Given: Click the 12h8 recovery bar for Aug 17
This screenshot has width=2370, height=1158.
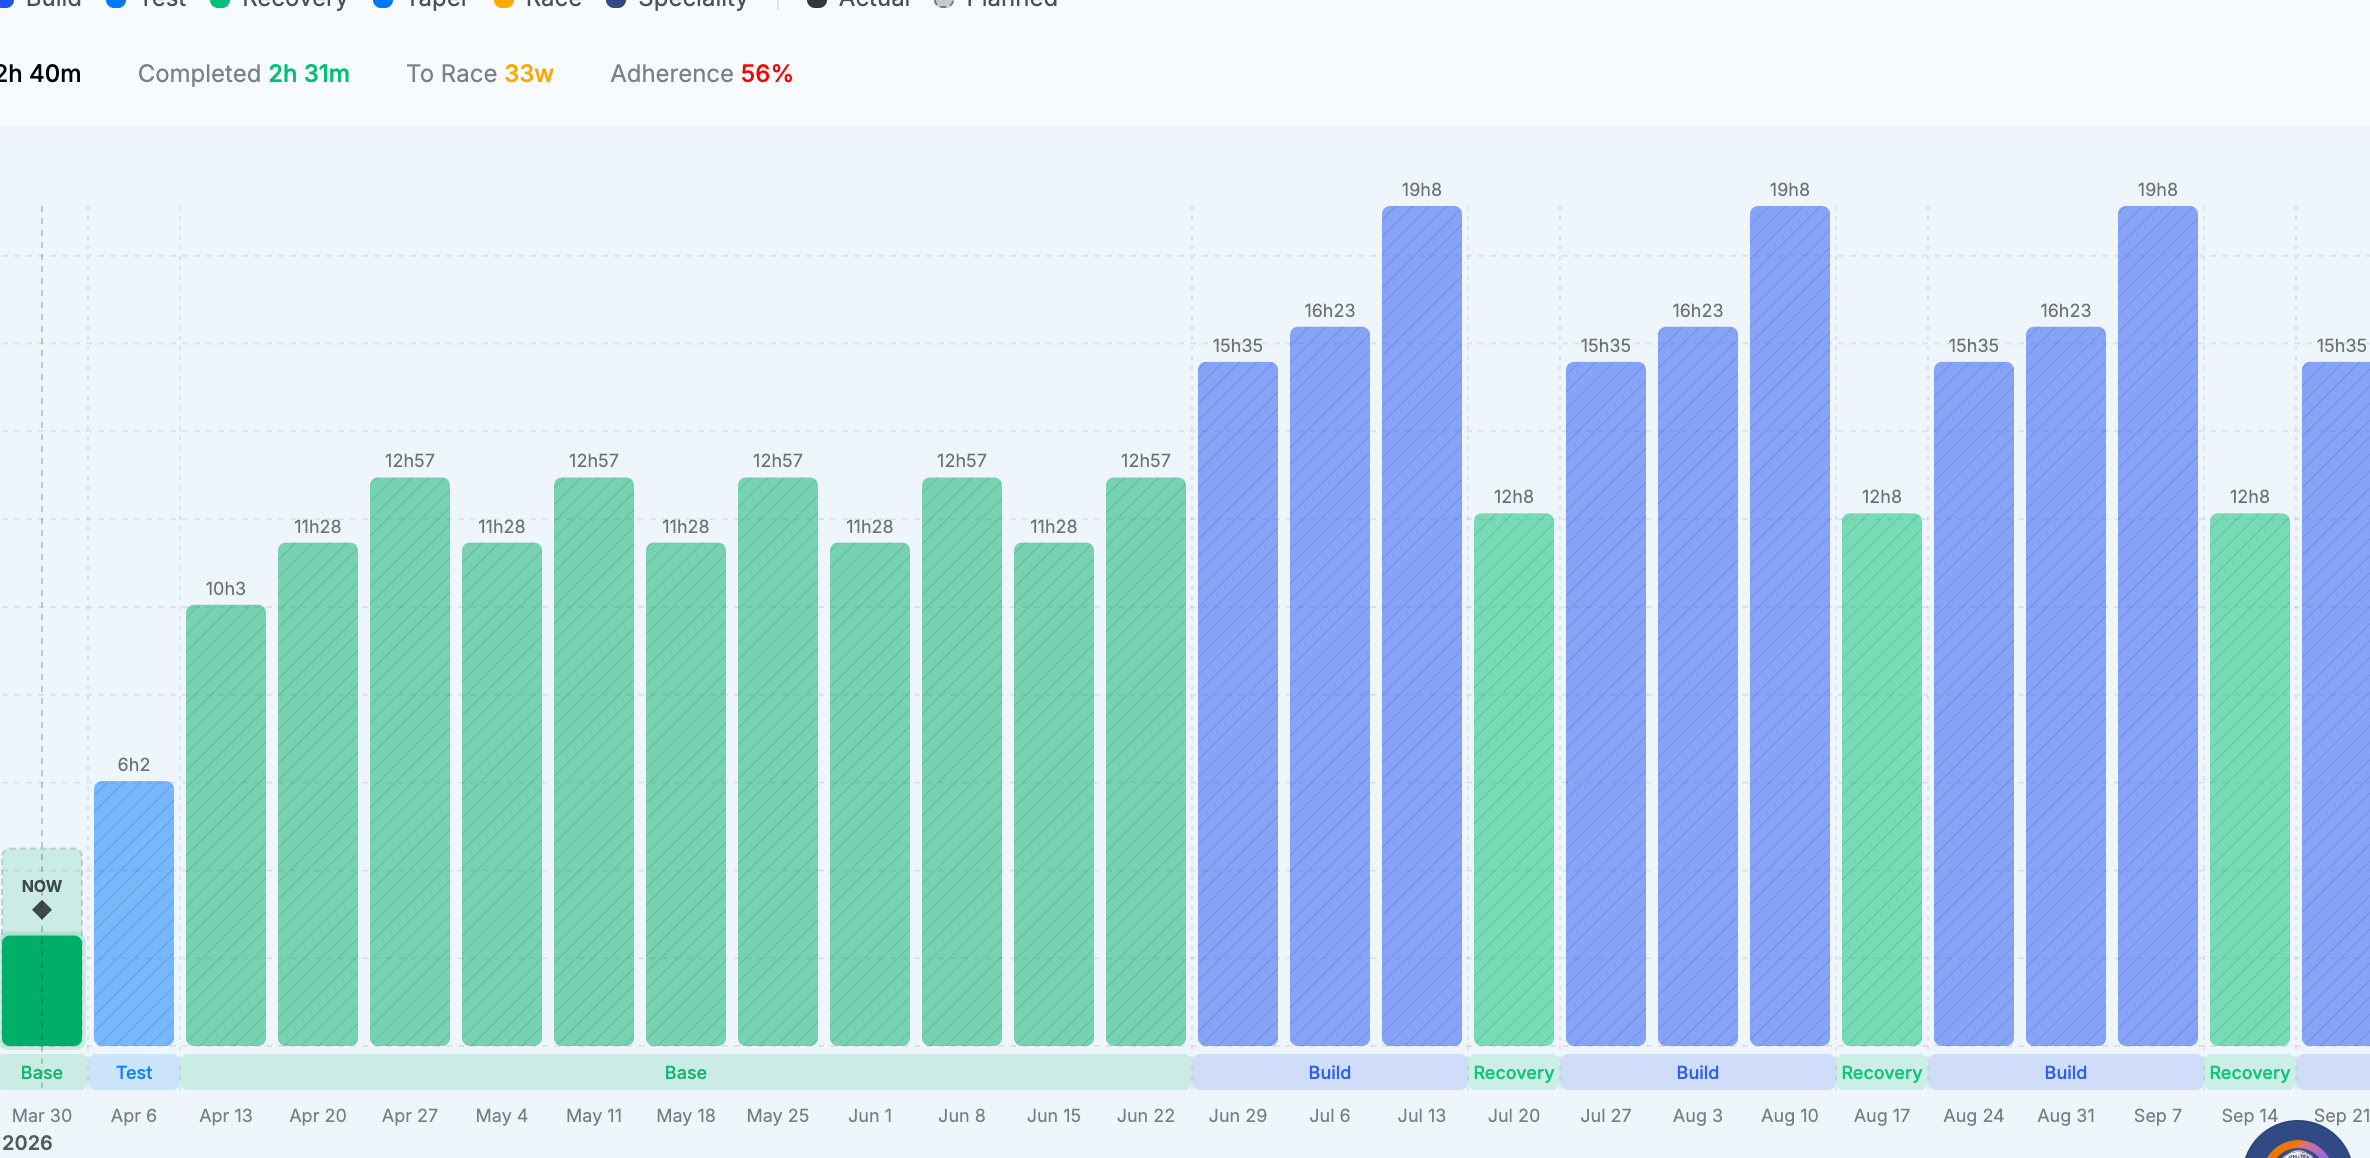Looking at the screenshot, I should [x=1881, y=780].
